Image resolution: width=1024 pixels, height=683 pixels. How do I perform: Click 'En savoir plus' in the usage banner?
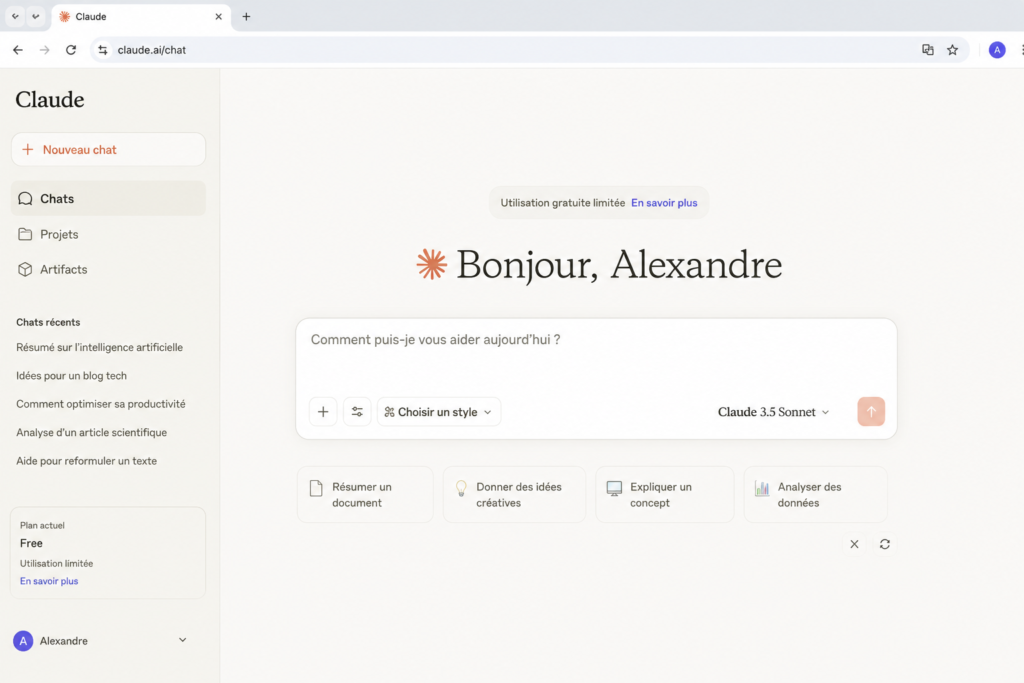pos(664,203)
